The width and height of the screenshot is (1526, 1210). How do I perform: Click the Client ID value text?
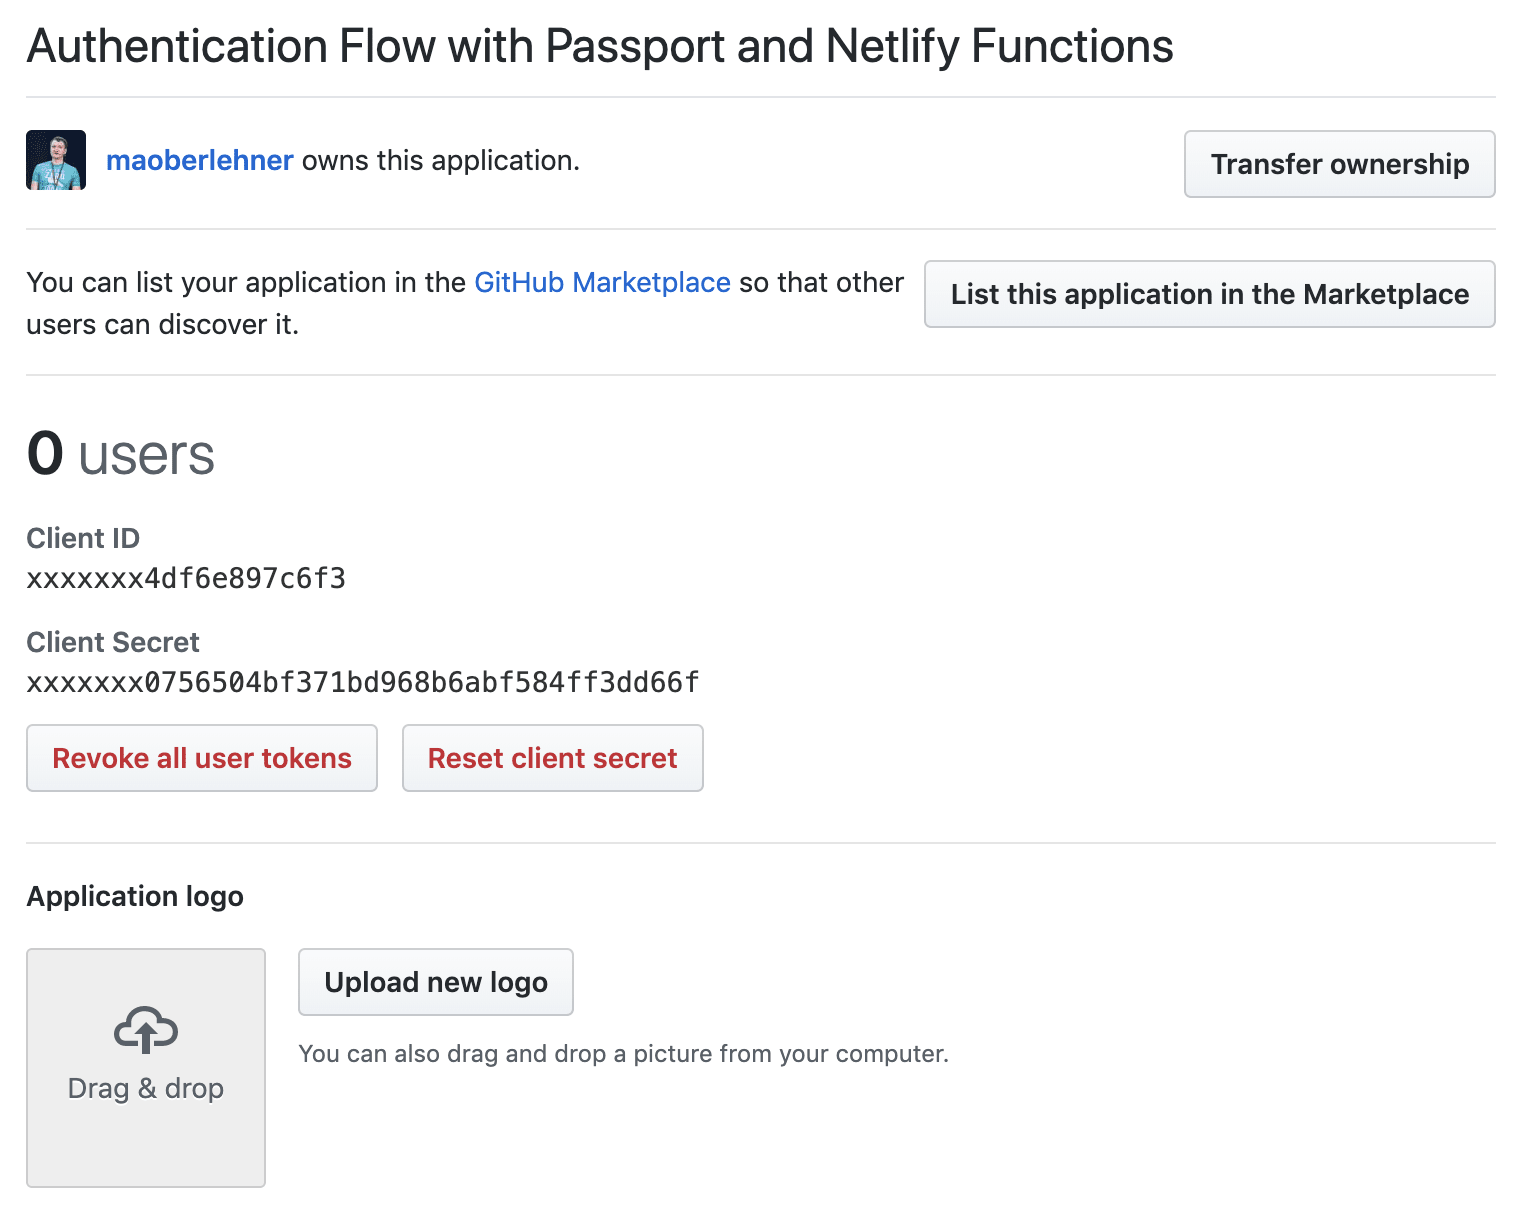pyautogui.click(x=186, y=579)
